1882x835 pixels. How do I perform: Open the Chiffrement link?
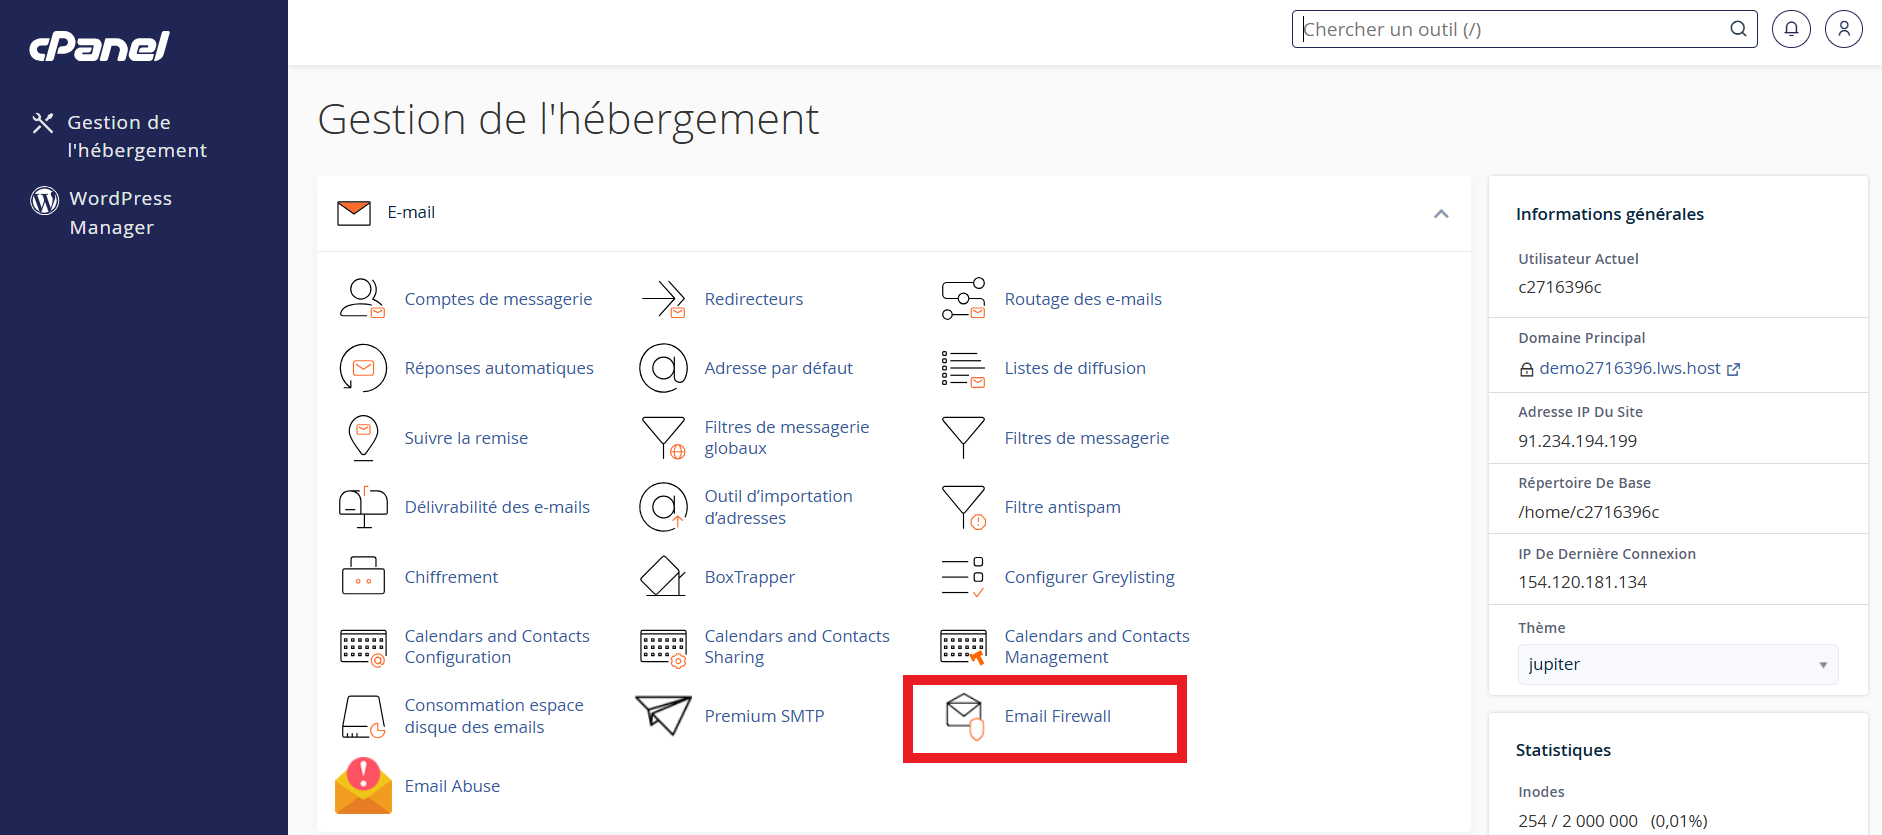(451, 577)
